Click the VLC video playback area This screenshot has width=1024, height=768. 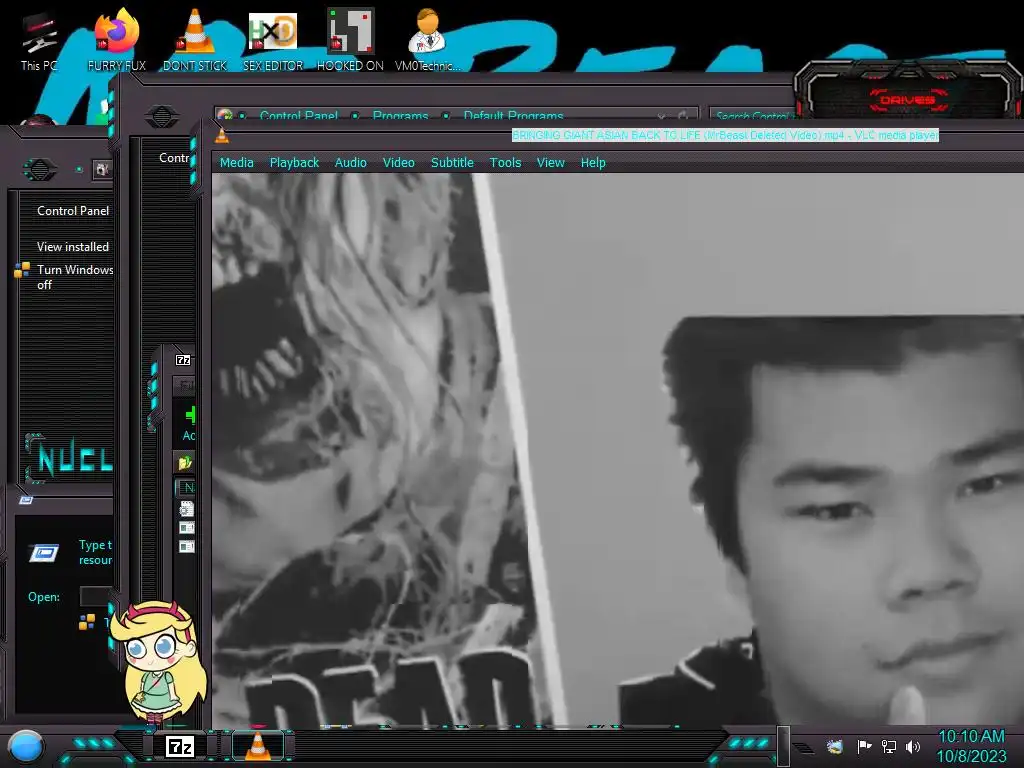[x=617, y=449]
